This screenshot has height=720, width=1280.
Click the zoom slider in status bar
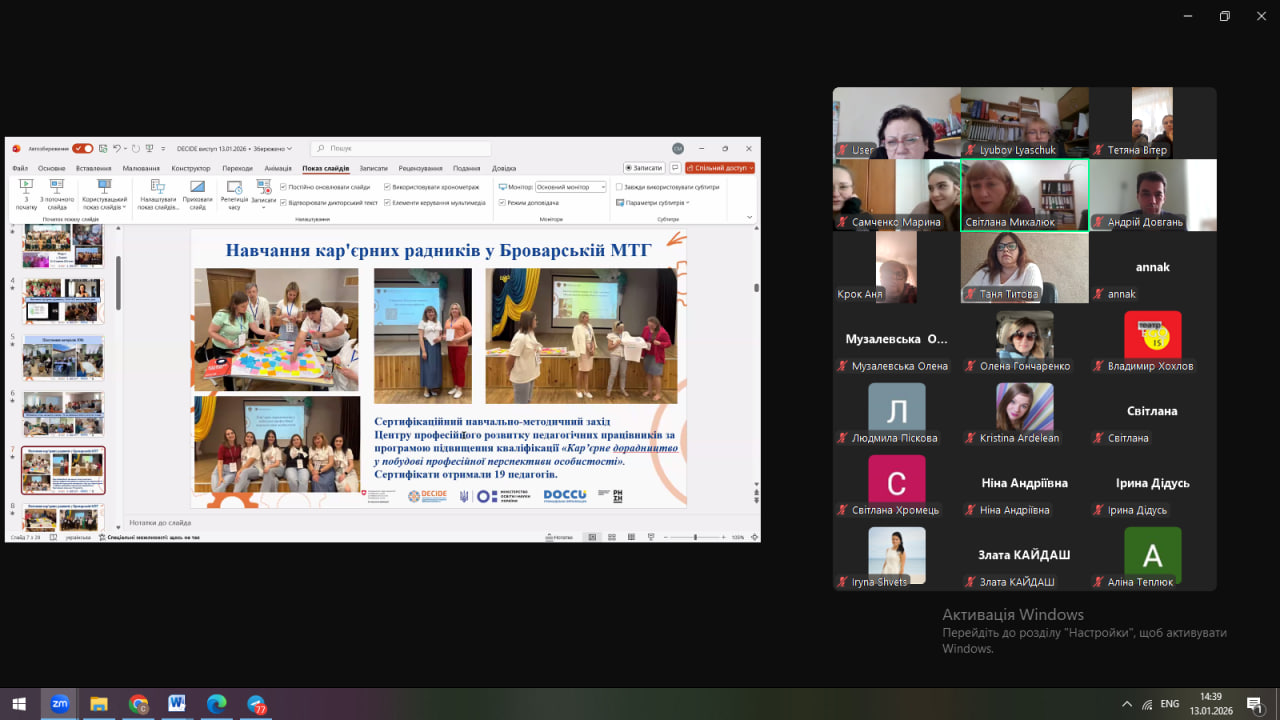point(696,537)
